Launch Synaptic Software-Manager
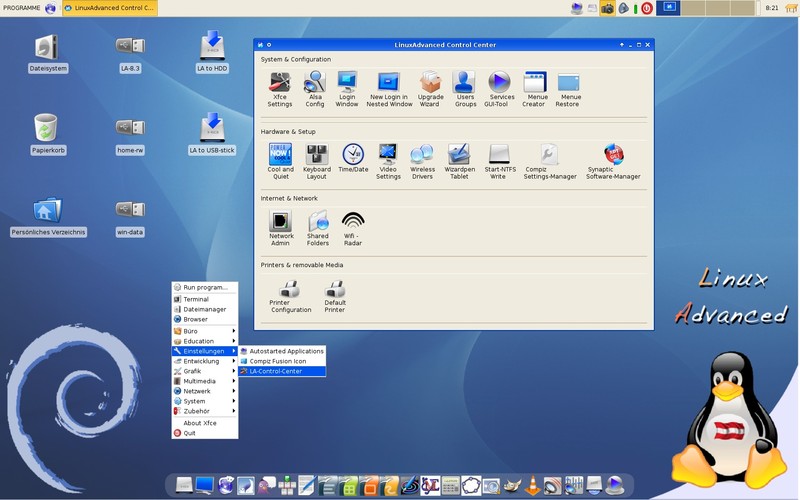 pyautogui.click(x=613, y=161)
